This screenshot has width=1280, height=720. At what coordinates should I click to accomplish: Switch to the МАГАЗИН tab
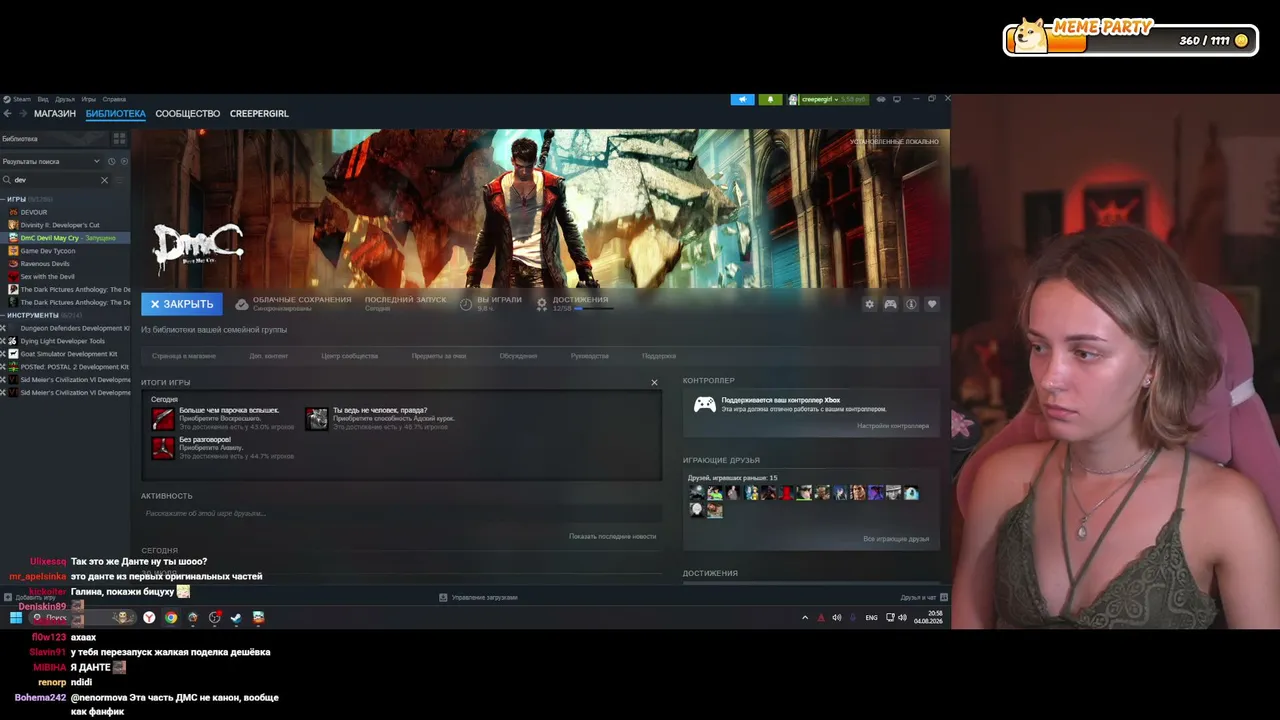pos(55,114)
